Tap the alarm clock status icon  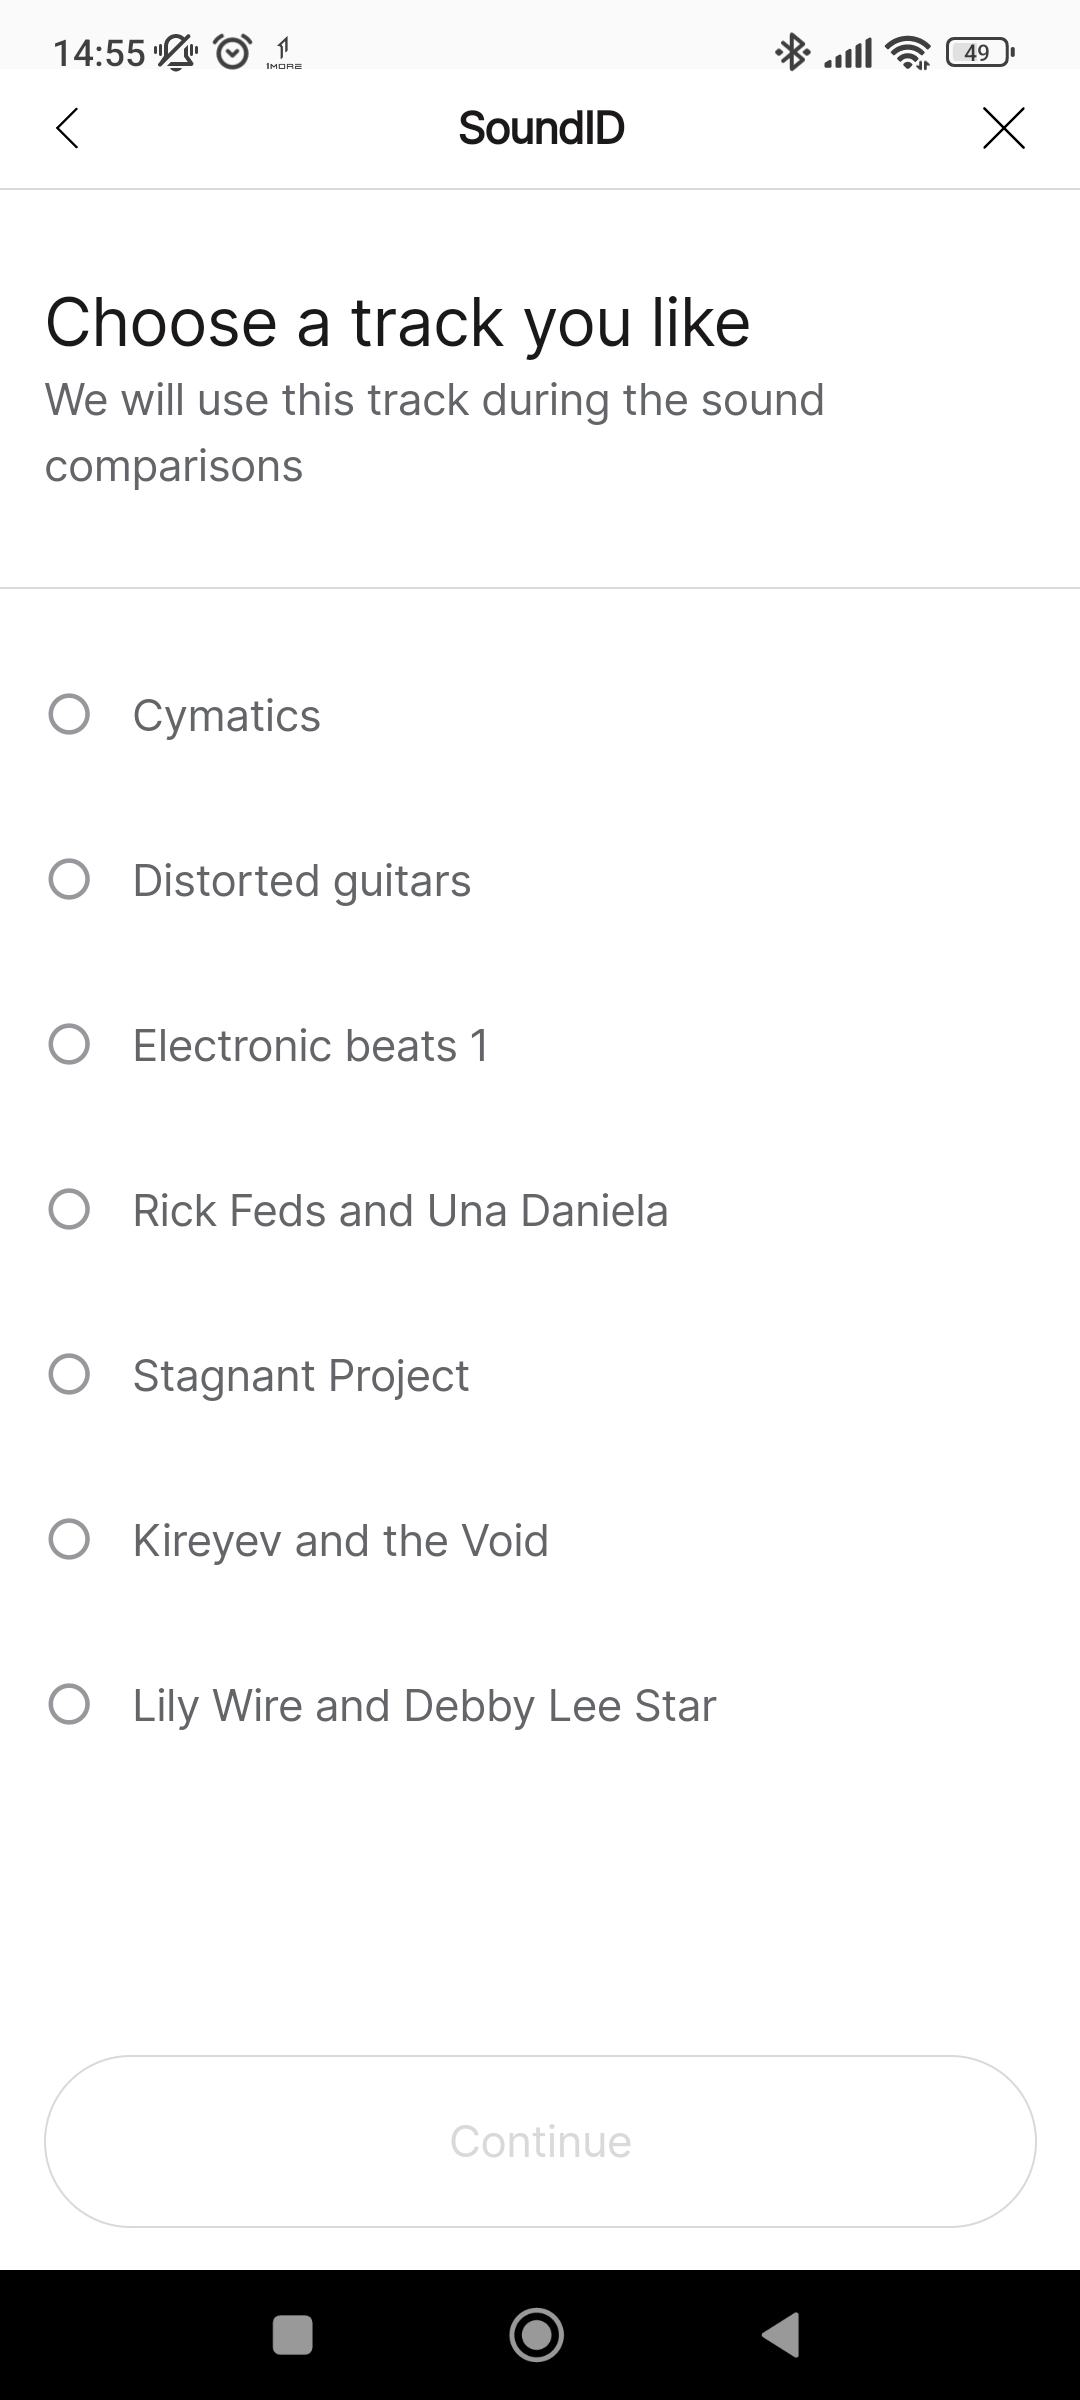click(x=232, y=51)
